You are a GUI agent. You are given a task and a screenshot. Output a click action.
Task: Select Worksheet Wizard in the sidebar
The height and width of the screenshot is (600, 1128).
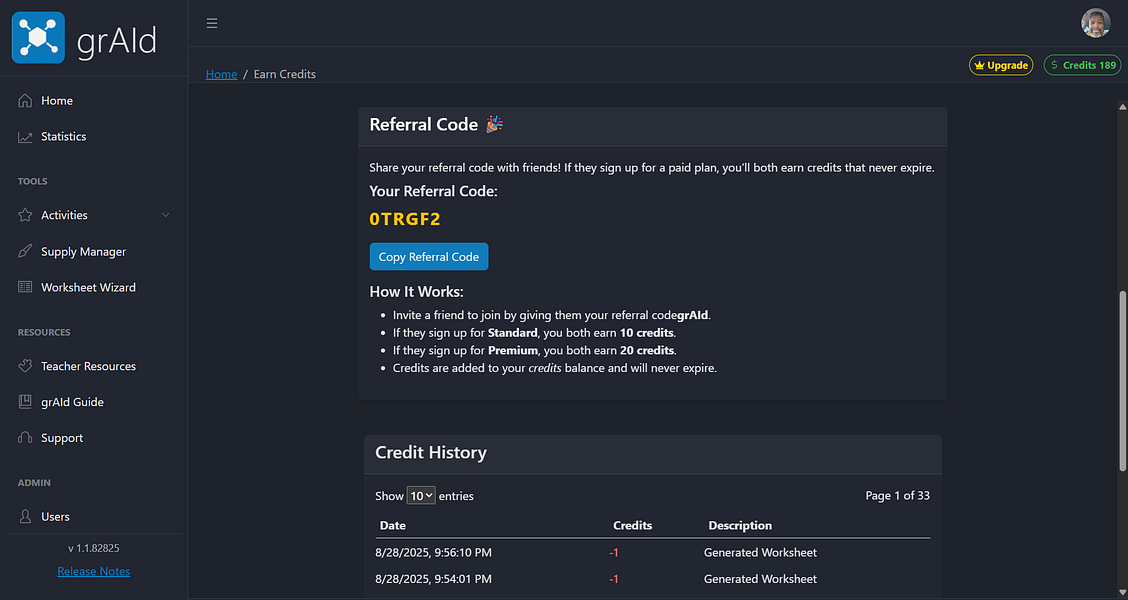pyautogui.click(x=88, y=288)
